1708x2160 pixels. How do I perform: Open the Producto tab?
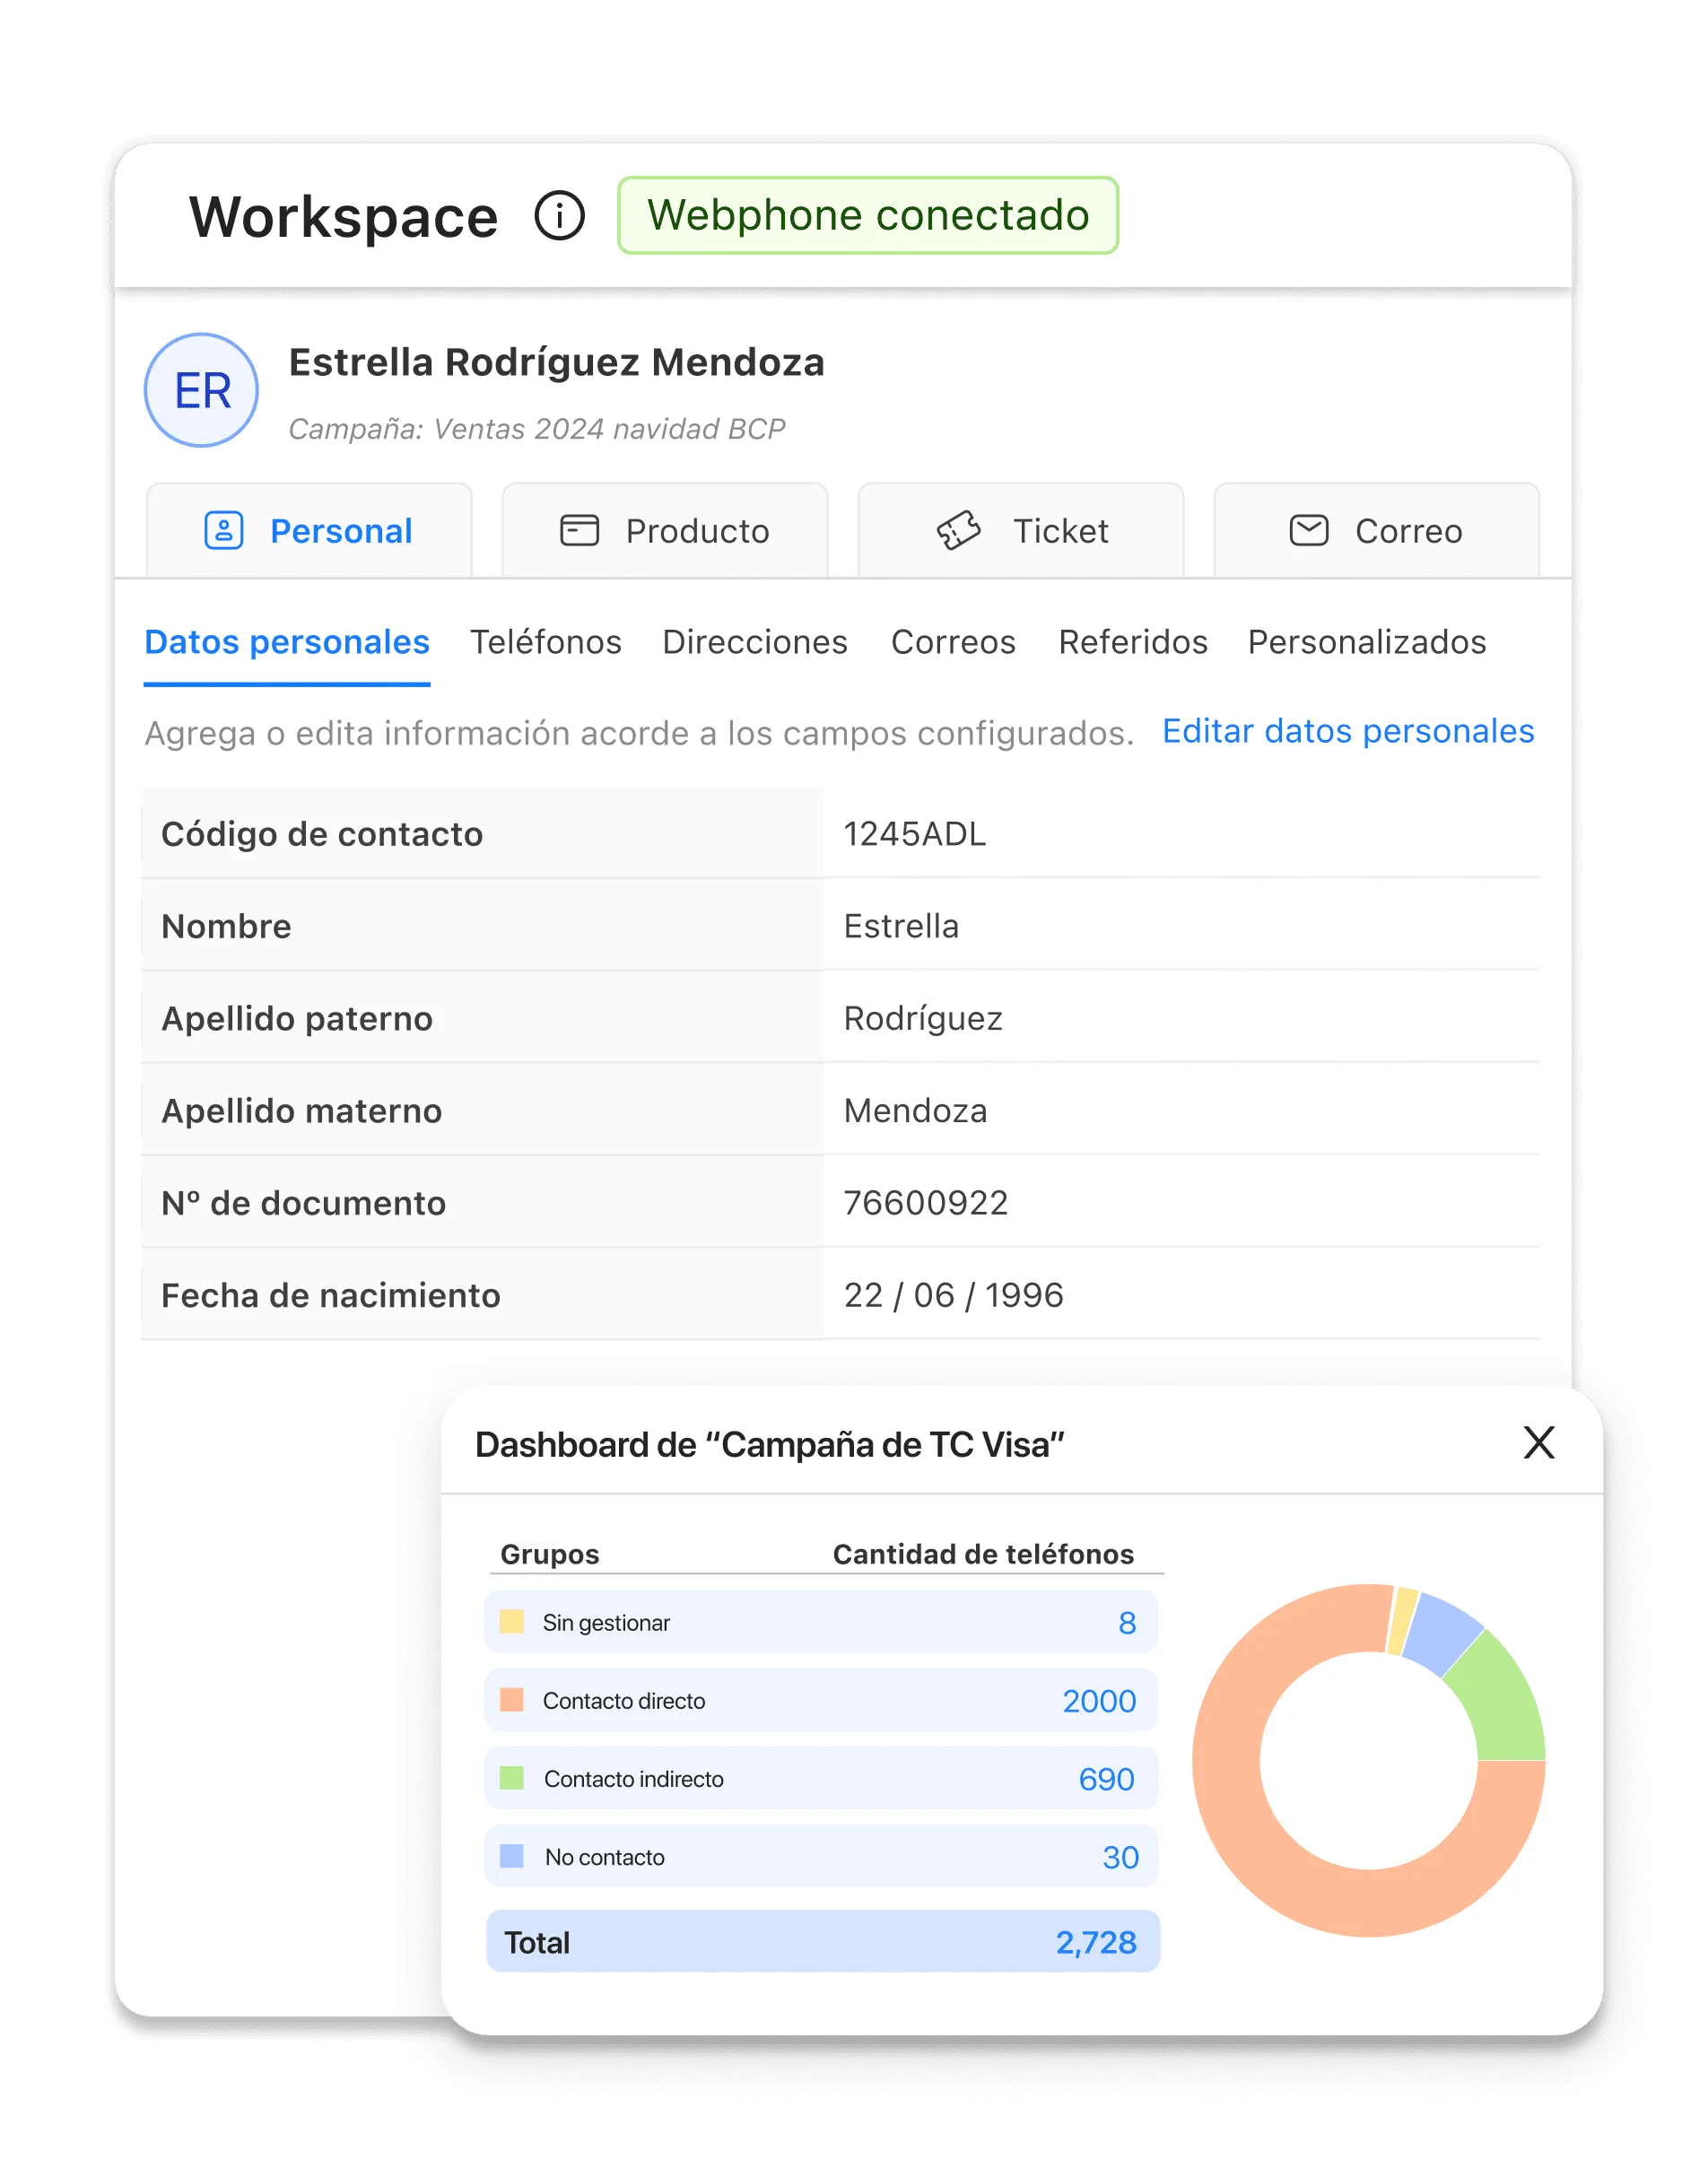pyautogui.click(x=665, y=531)
